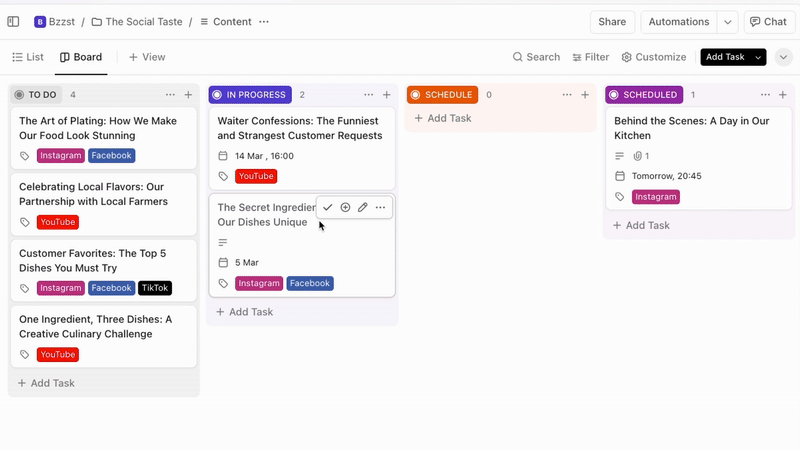800x450 pixels.
Task: Click the add subtask circle-plus icon
Action: [x=345, y=207]
